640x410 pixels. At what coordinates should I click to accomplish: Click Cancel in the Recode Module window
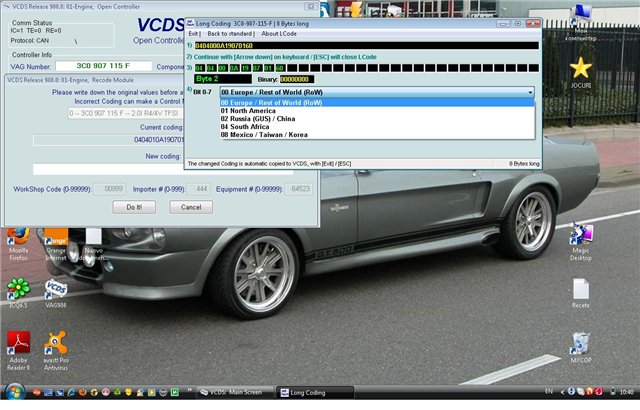(191, 207)
